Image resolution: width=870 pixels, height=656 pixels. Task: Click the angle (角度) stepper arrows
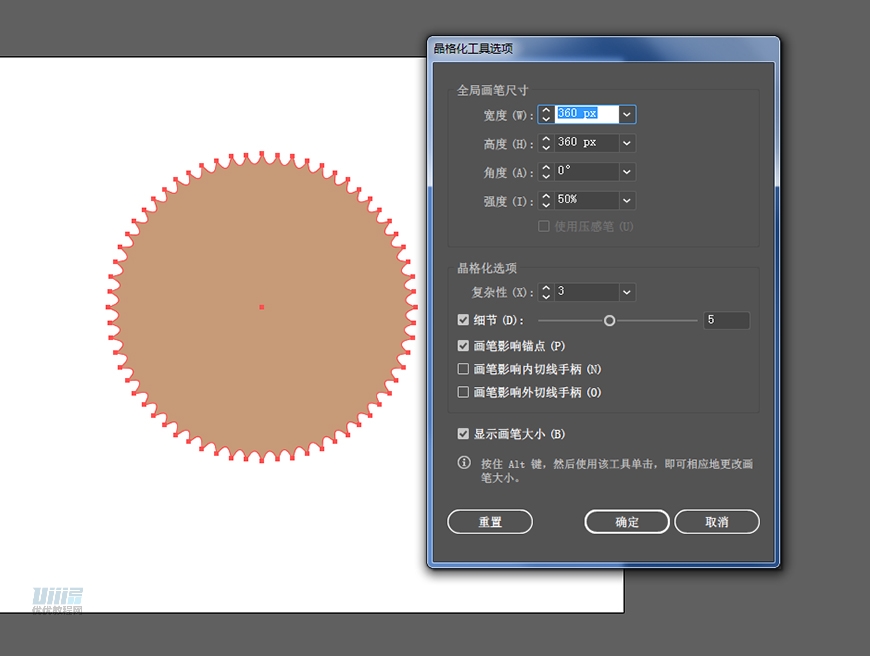[x=546, y=172]
